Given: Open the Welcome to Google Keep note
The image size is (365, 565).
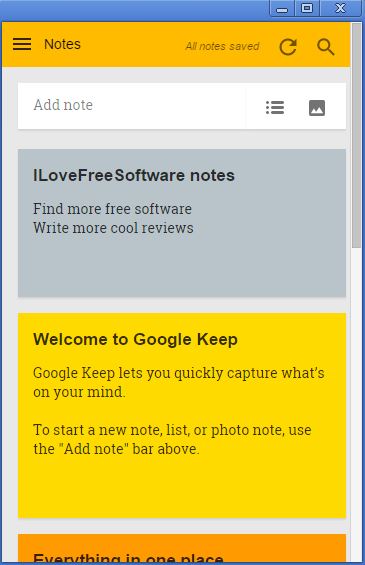Looking at the screenshot, I should tap(182, 415).
